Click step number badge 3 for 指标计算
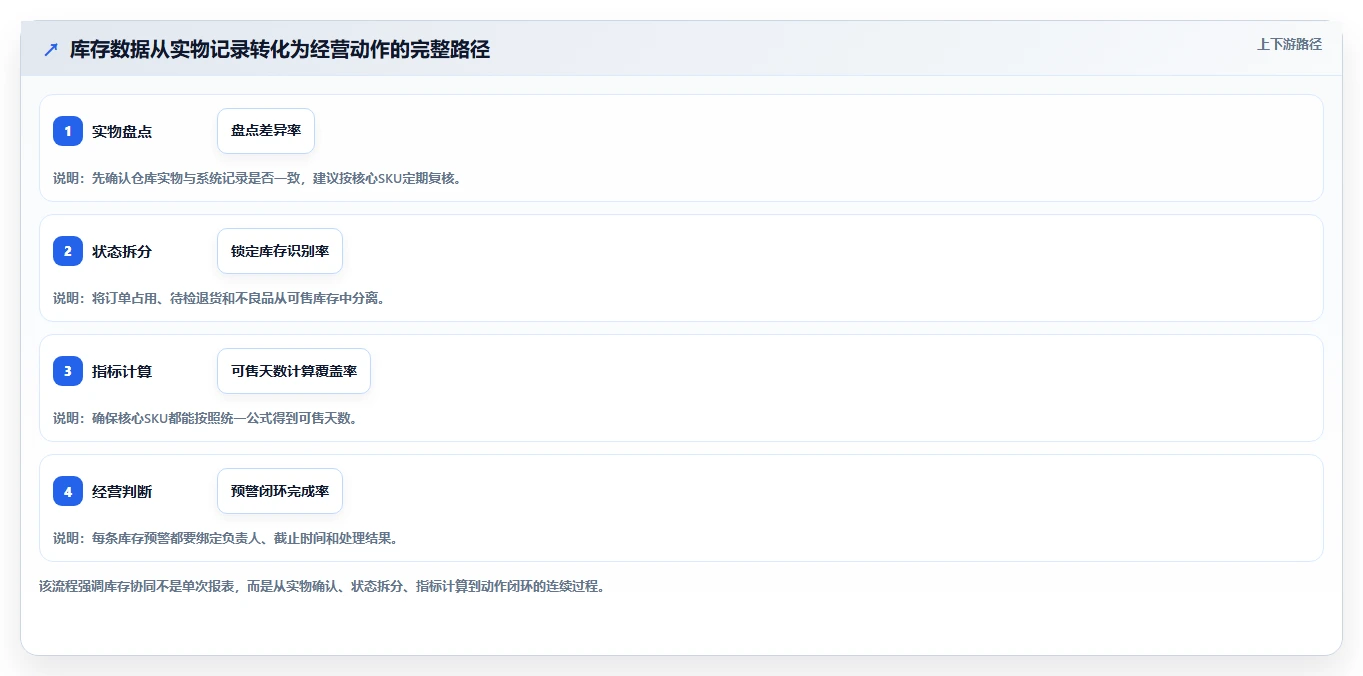 coord(68,371)
